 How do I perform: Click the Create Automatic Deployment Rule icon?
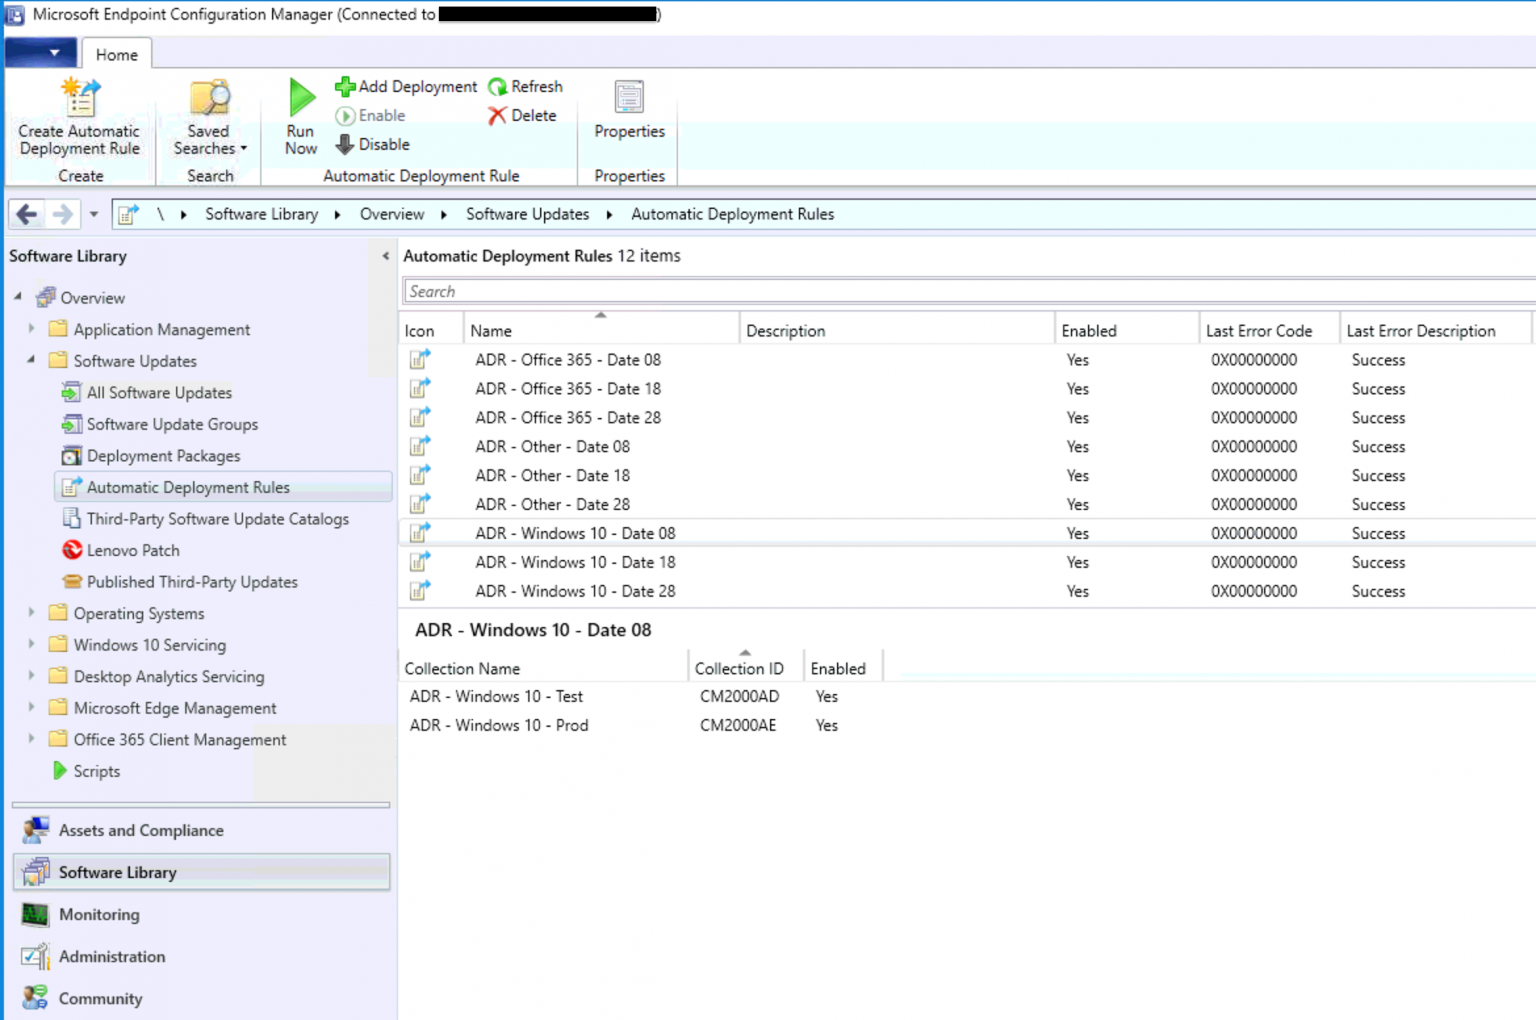(79, 98)
